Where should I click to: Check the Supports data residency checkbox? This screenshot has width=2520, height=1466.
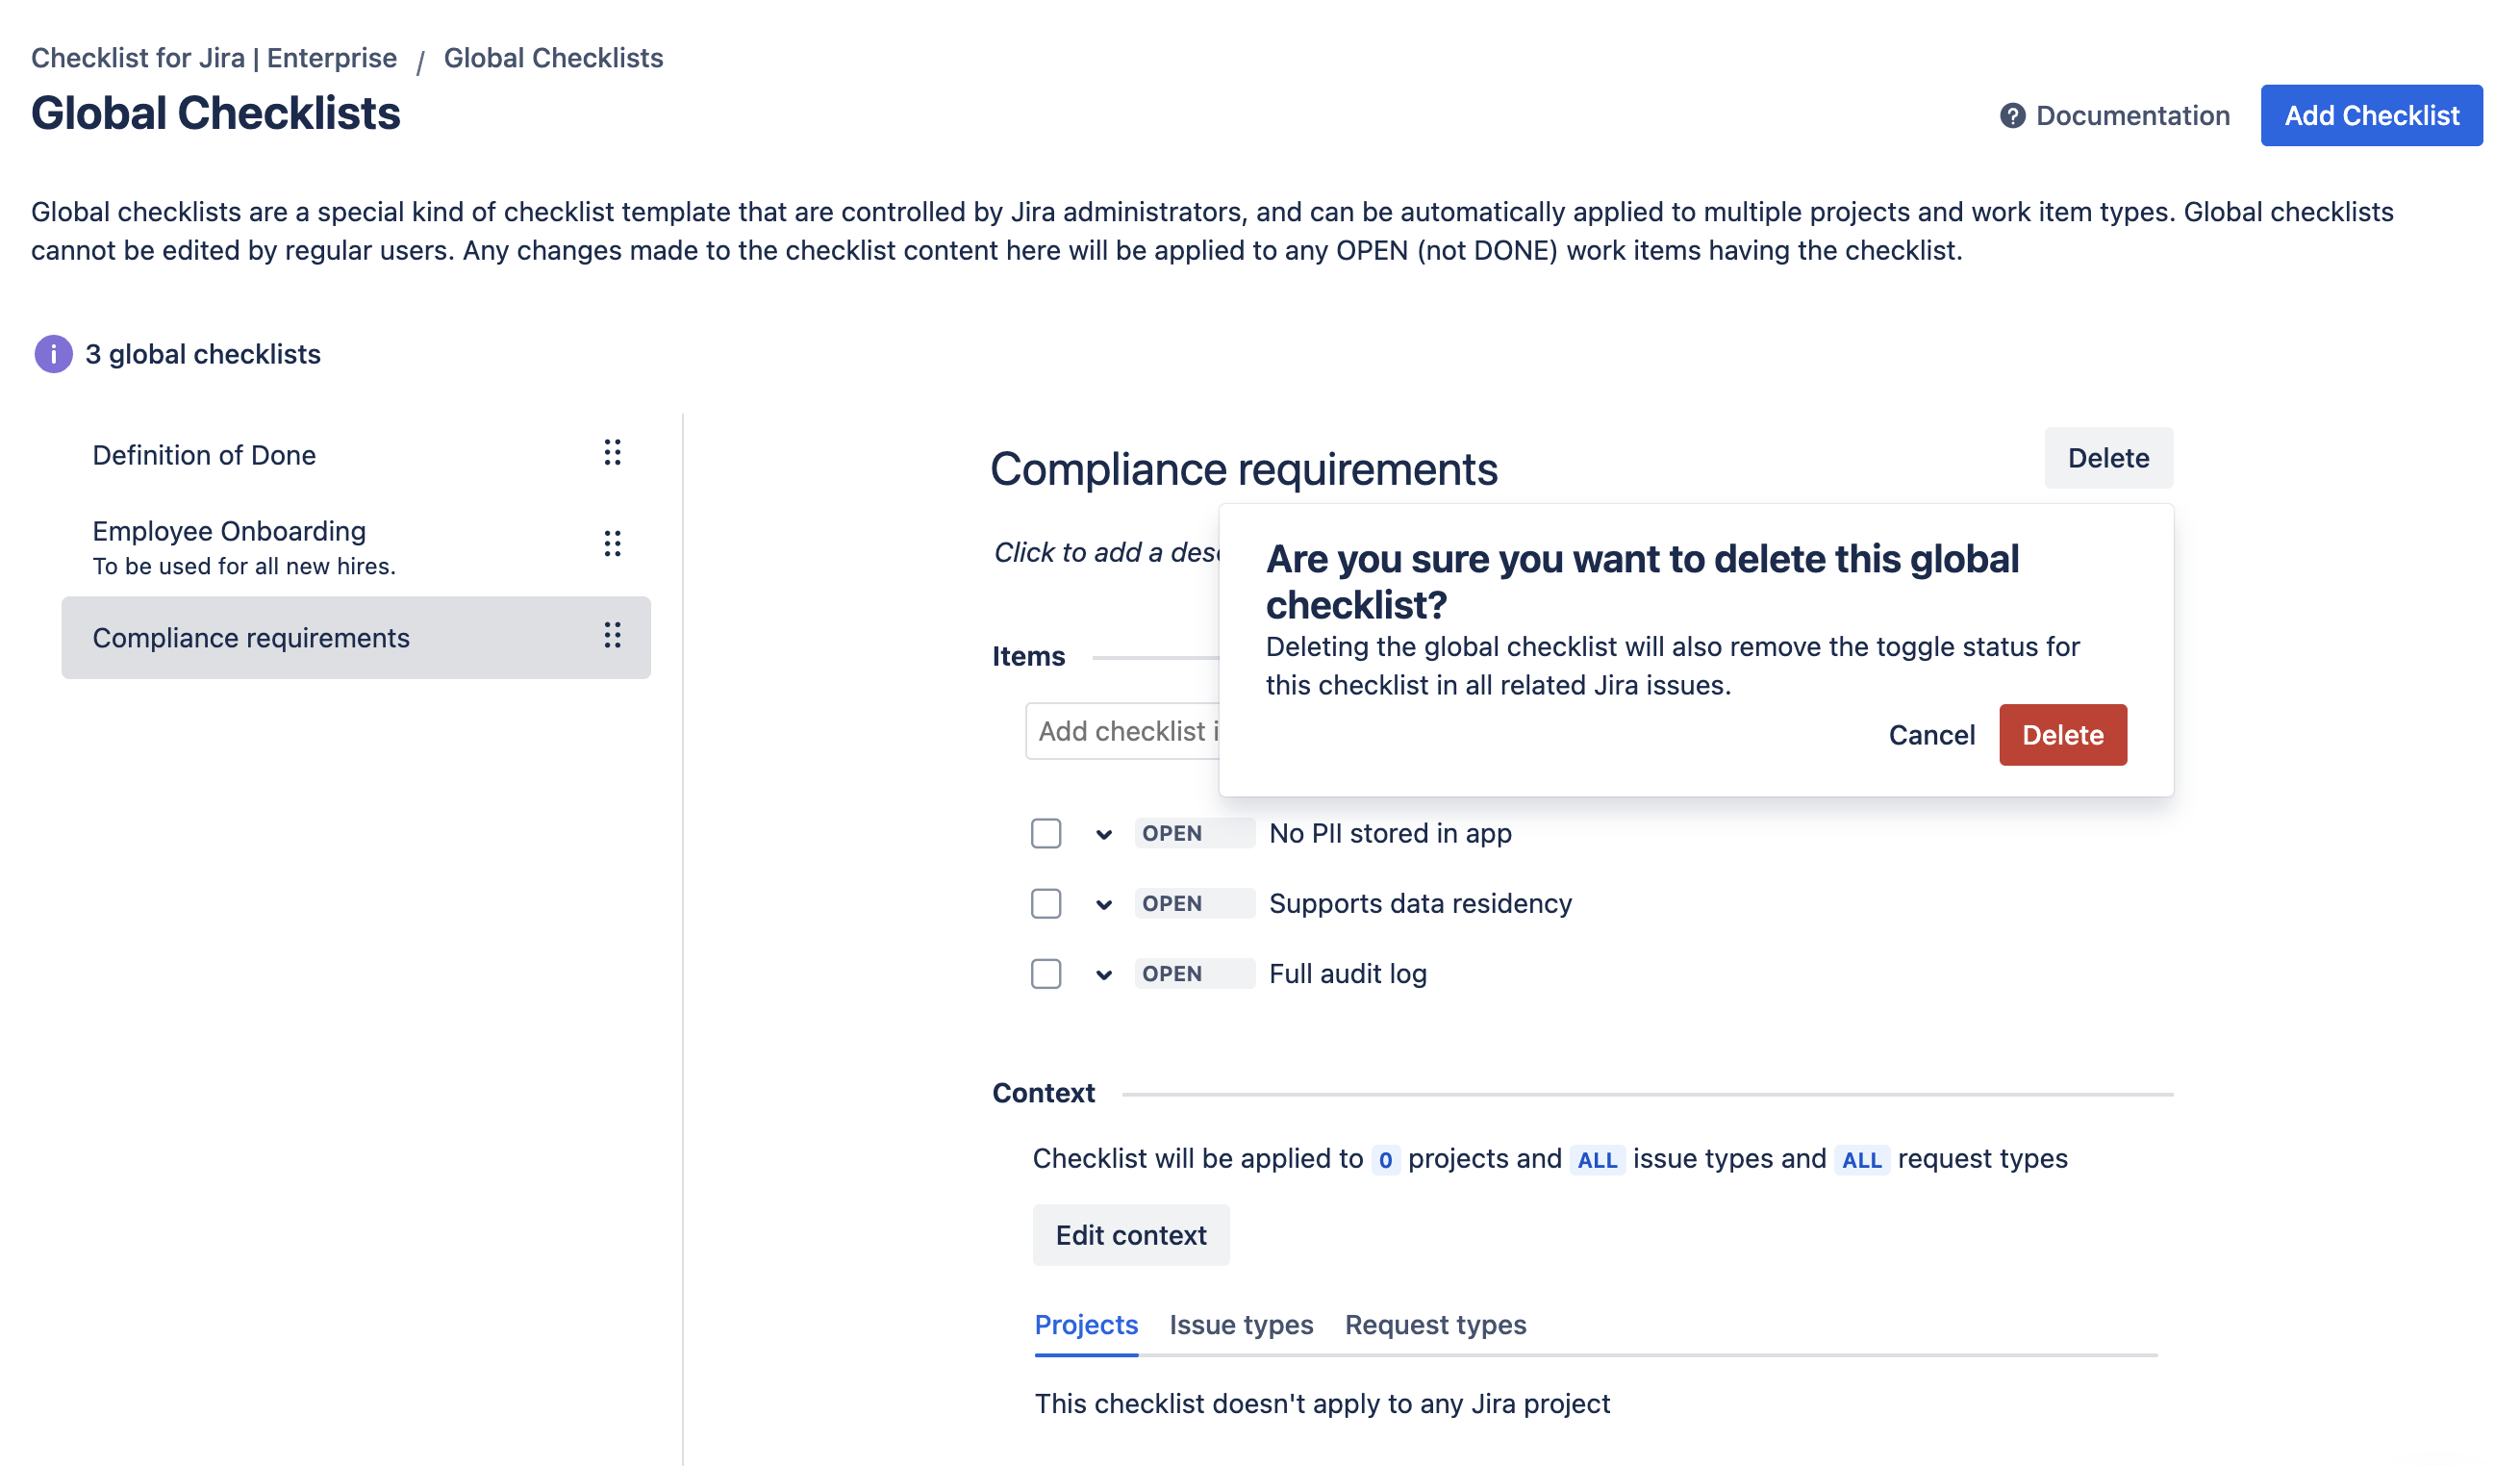pyautogui.click(x=1045, y=903)
